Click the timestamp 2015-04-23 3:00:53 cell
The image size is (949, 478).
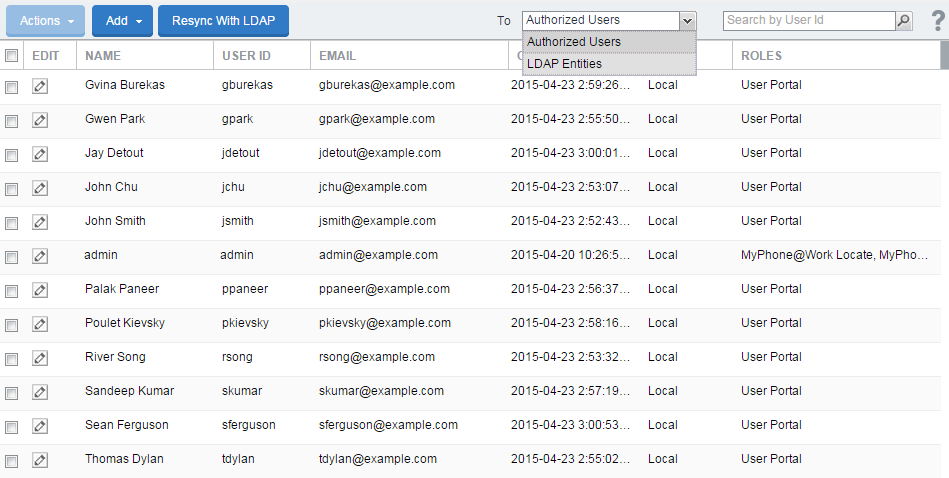point(570,425)
